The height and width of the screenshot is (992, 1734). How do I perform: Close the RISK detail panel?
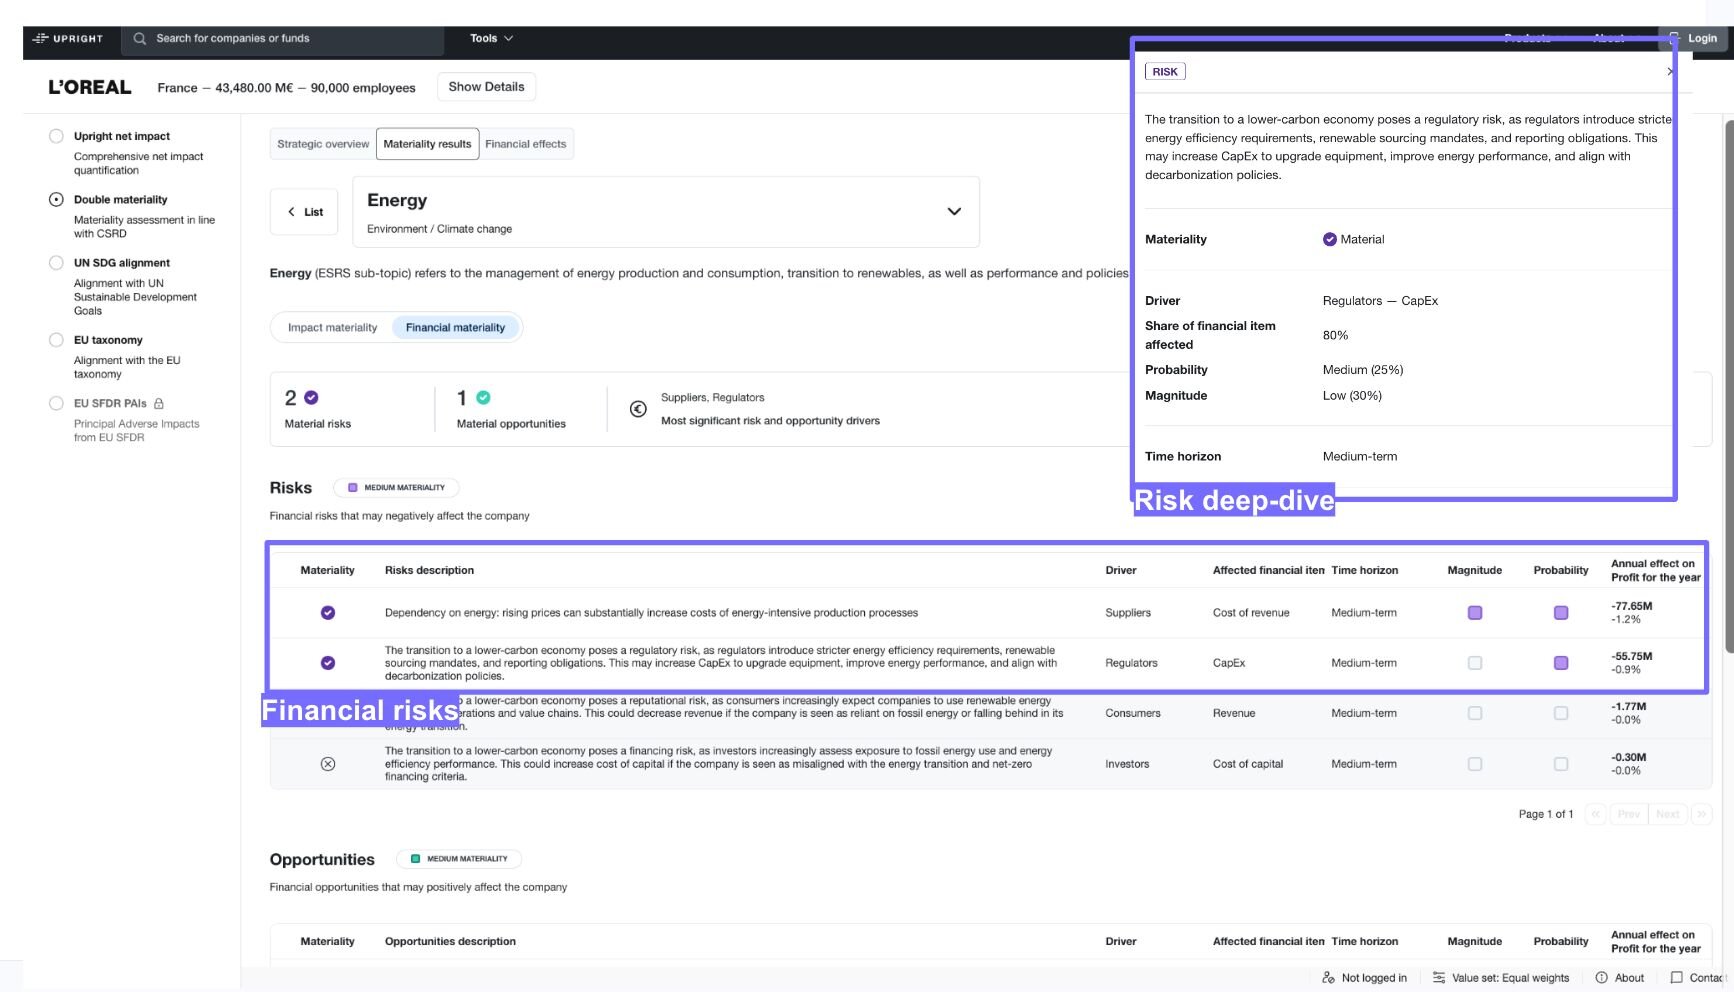tap(1670, 72)
